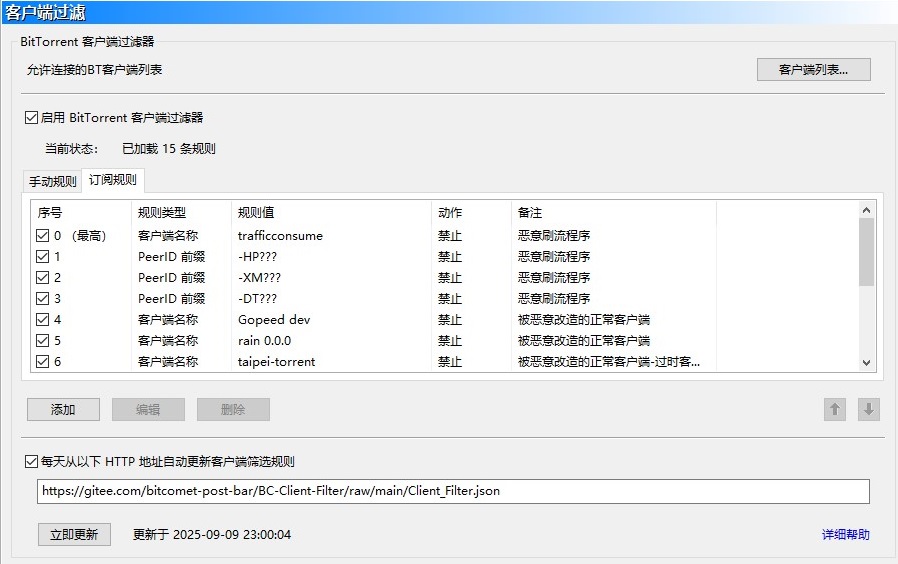
Task: Open the 详细帮助 link
Action: click(845, 535)
